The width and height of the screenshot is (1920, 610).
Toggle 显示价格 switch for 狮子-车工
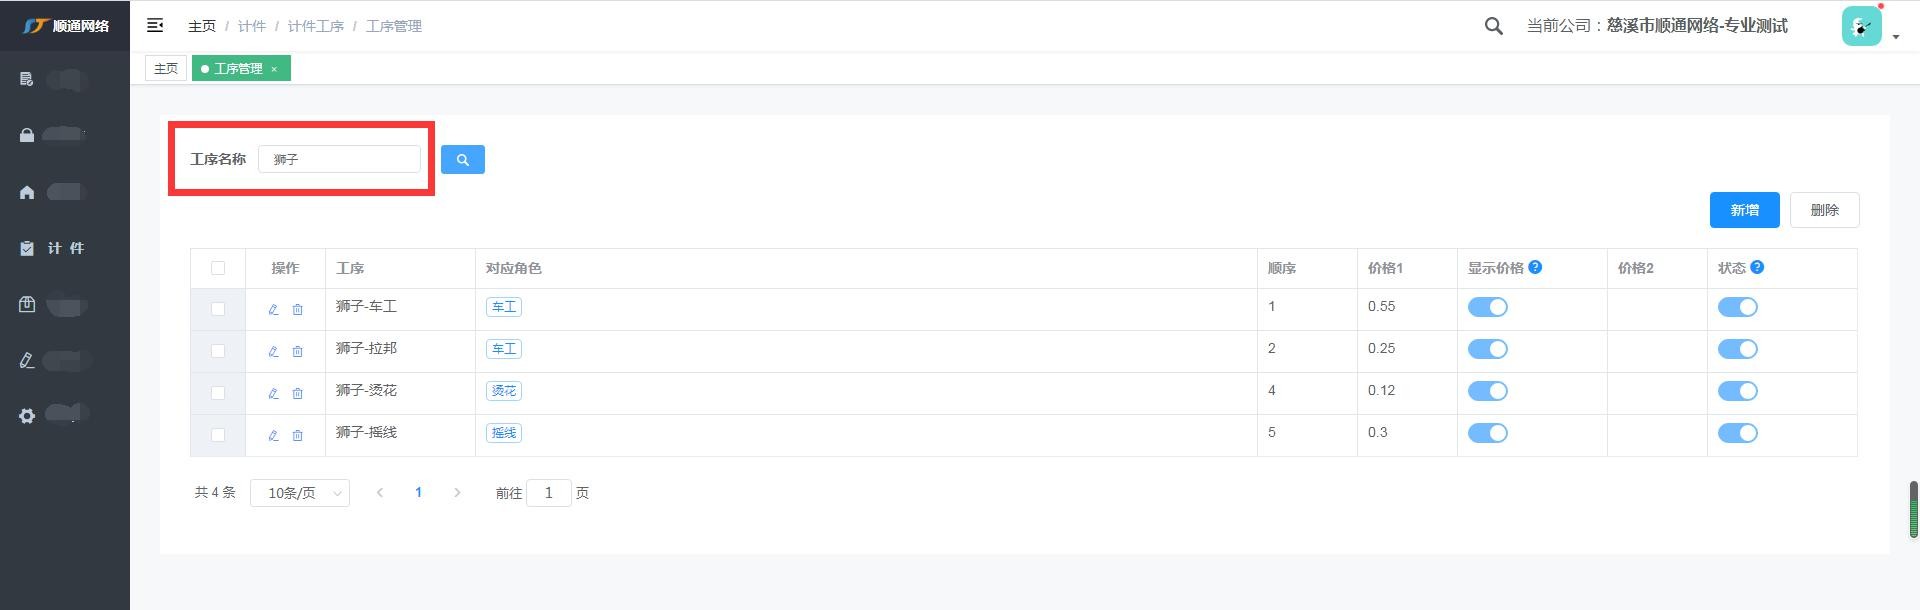point(1487,307)
